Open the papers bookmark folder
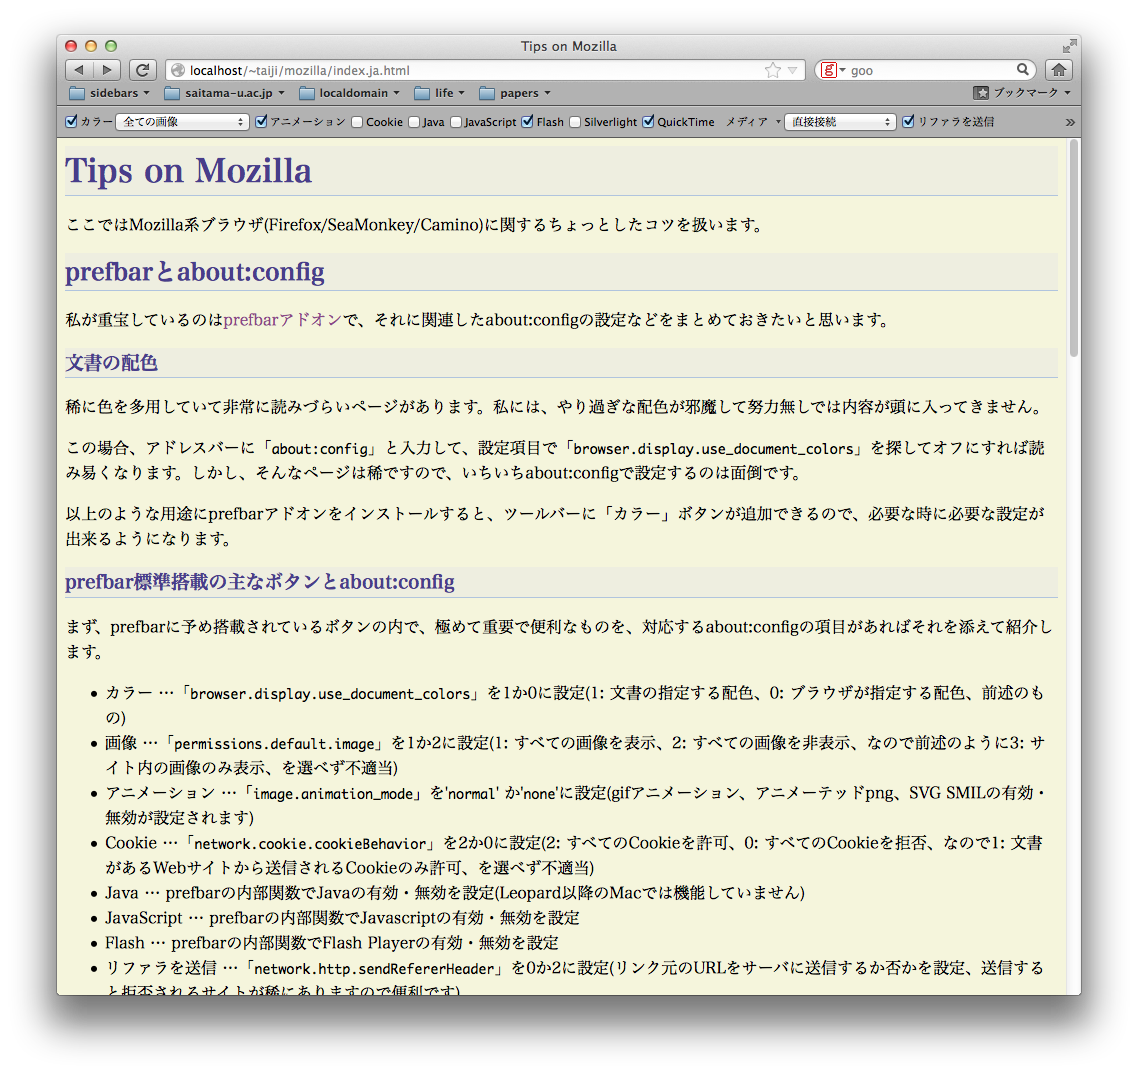This screenshot has width=1138, height=1074. [515, 93]
